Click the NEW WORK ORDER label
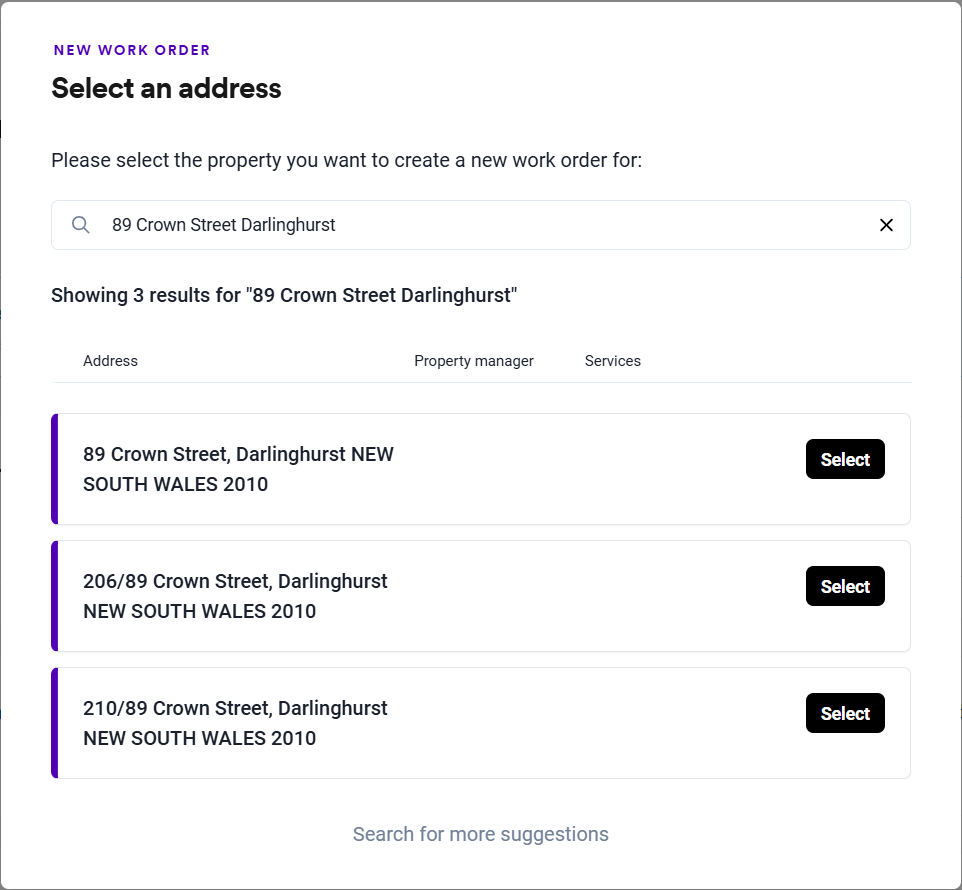962x890 pixels. (132, 50)
